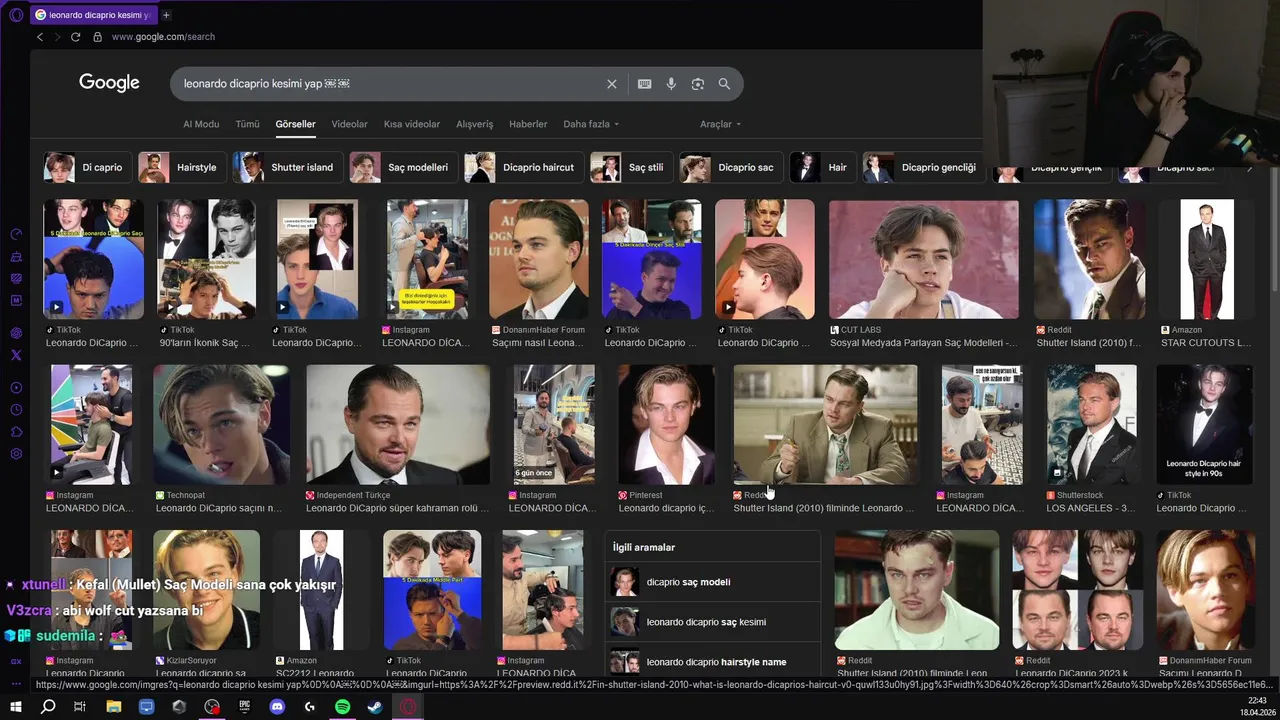Reload the current page
Viewport: 1280px width, 720px height.
pyautogui.click(x=75, y=37)
